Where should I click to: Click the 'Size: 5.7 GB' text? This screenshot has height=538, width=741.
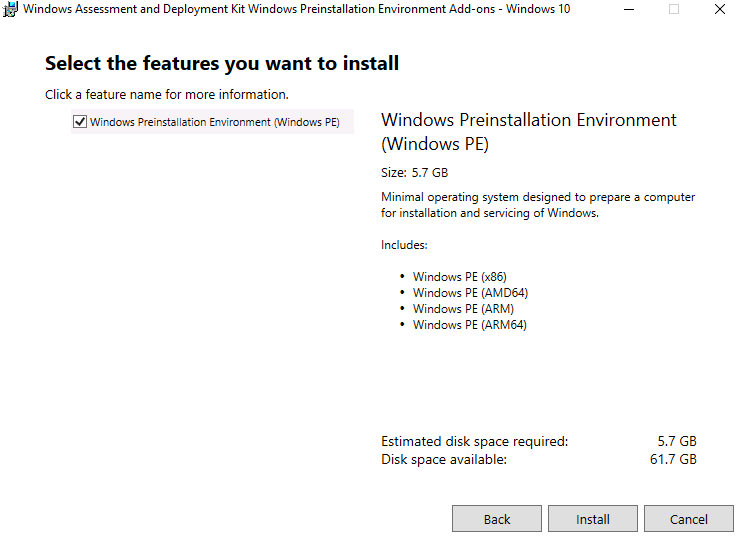pyautogui.click(x=414, y=173)
